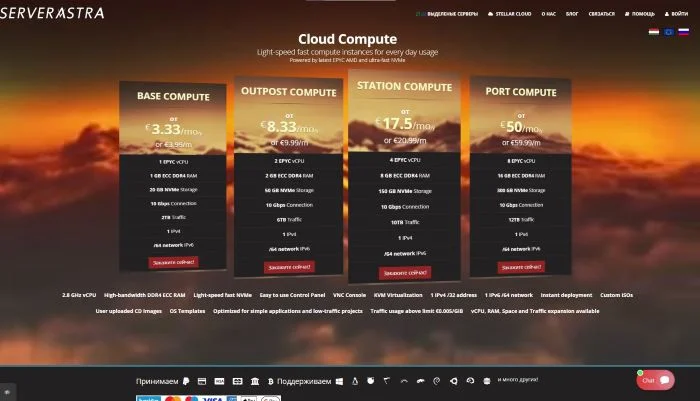Screen dimensions: 700x401
Task: Switch language with Russian flag
Action: point(683,32)
